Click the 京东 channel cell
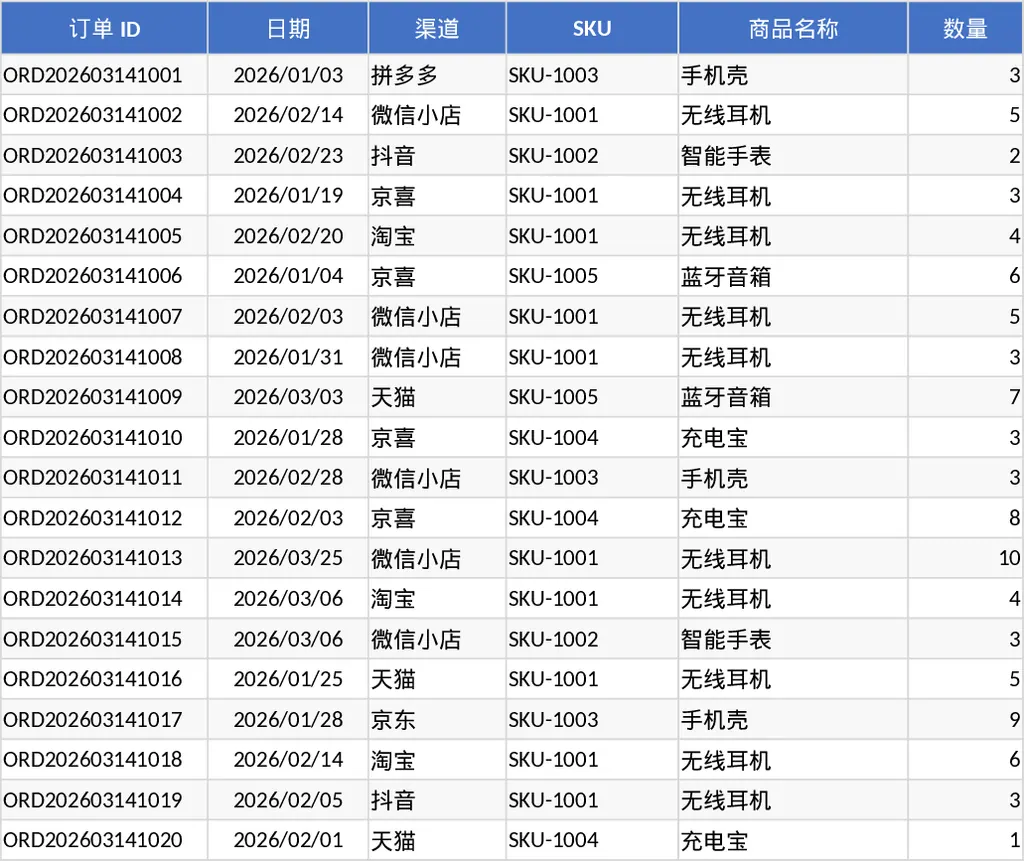The image size is (1024, 861). click(436, 719)
